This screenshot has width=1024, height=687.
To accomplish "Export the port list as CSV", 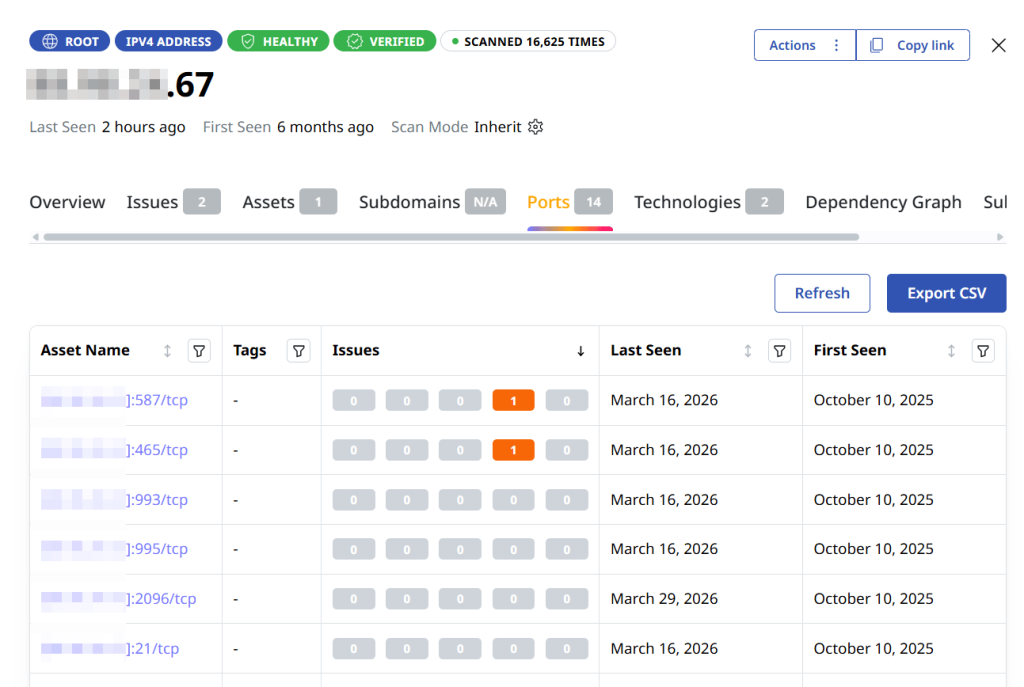I will (946, 293).
